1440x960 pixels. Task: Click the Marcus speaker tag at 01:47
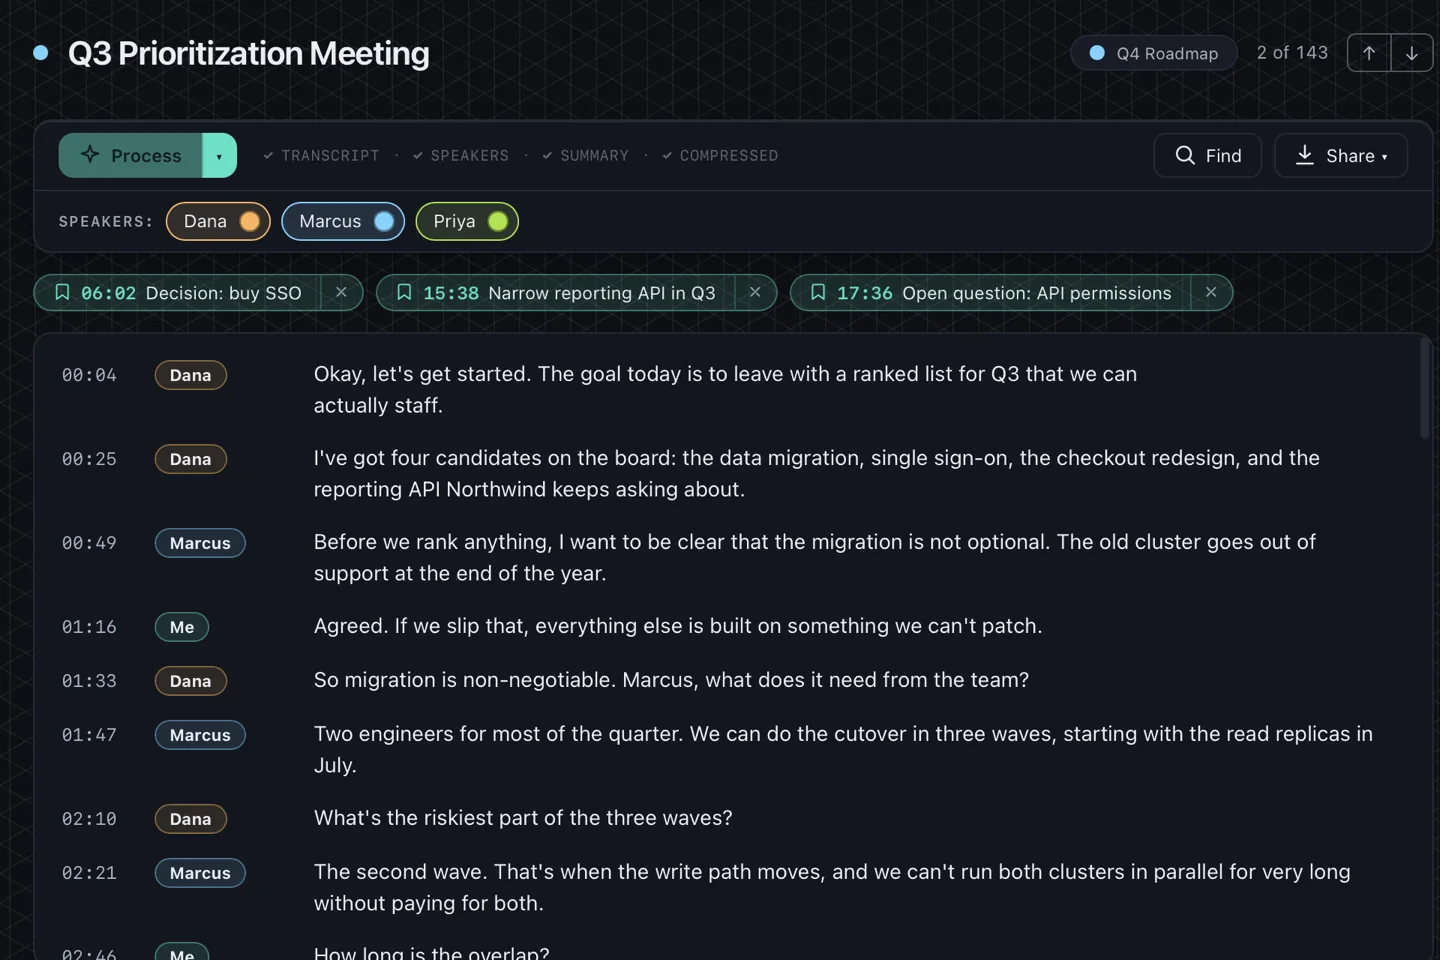click(200, 735)
